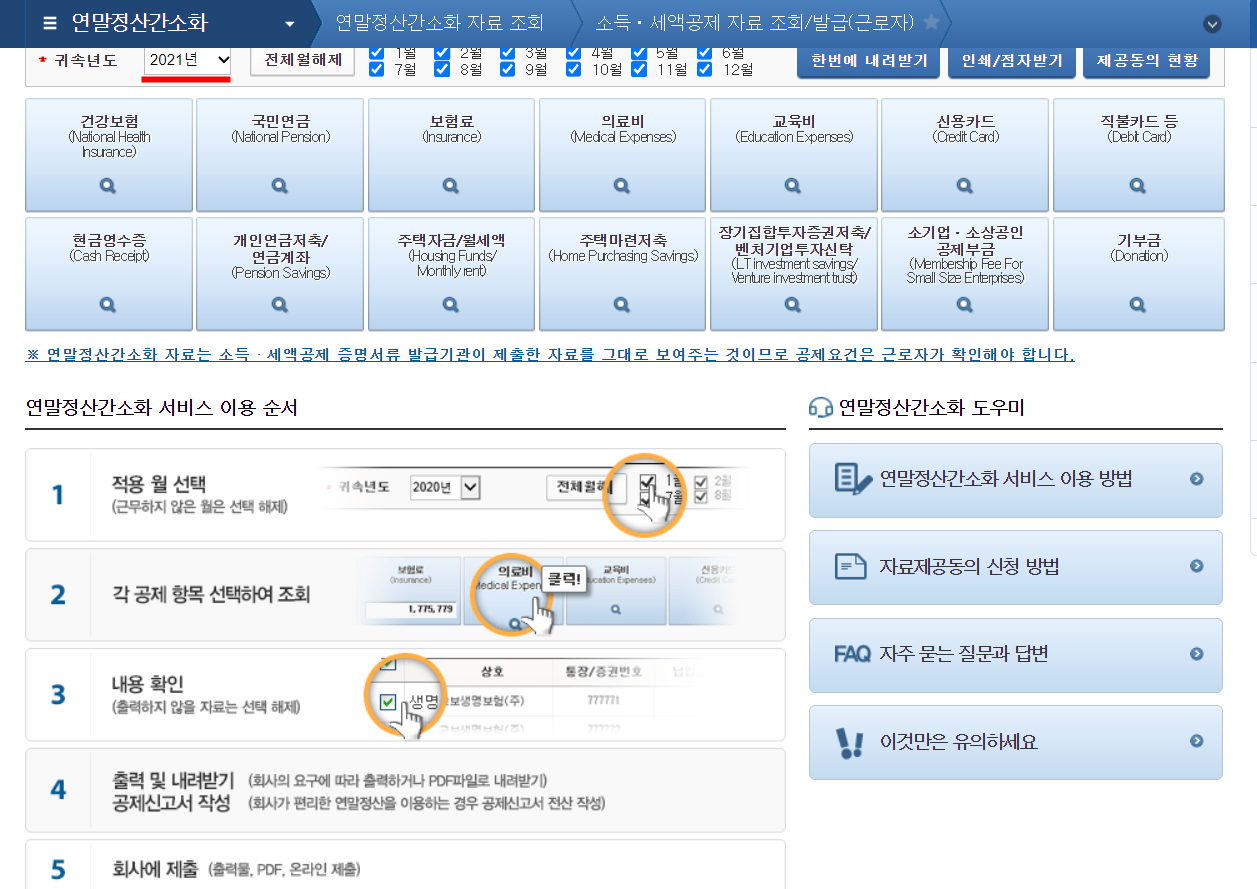Viewport: 1257px width, 889px height.
Task: Click the 연말정산간소화 서비스 이용 순서 heading
Action: click(161, 408)
